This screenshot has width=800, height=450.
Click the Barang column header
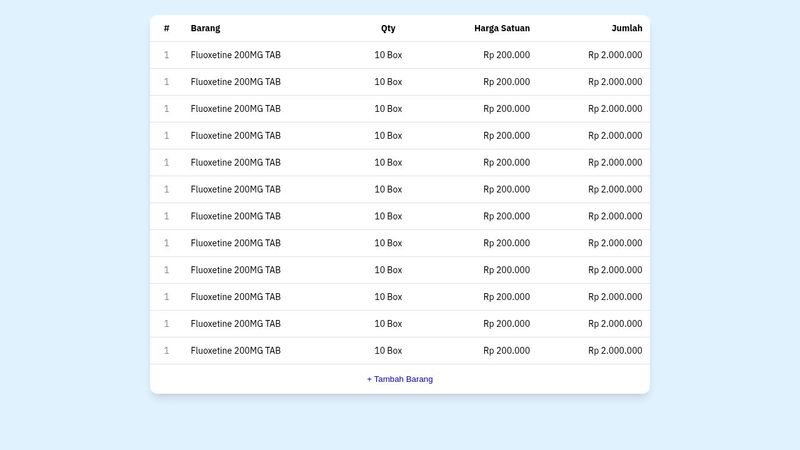[x=205, y=28]
